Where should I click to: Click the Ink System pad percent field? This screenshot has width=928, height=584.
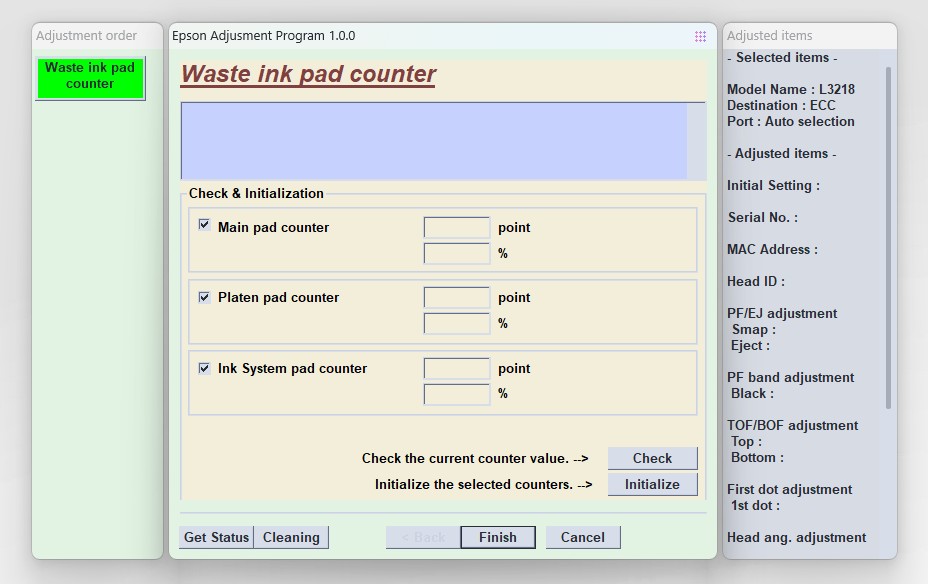coord(457,394)
